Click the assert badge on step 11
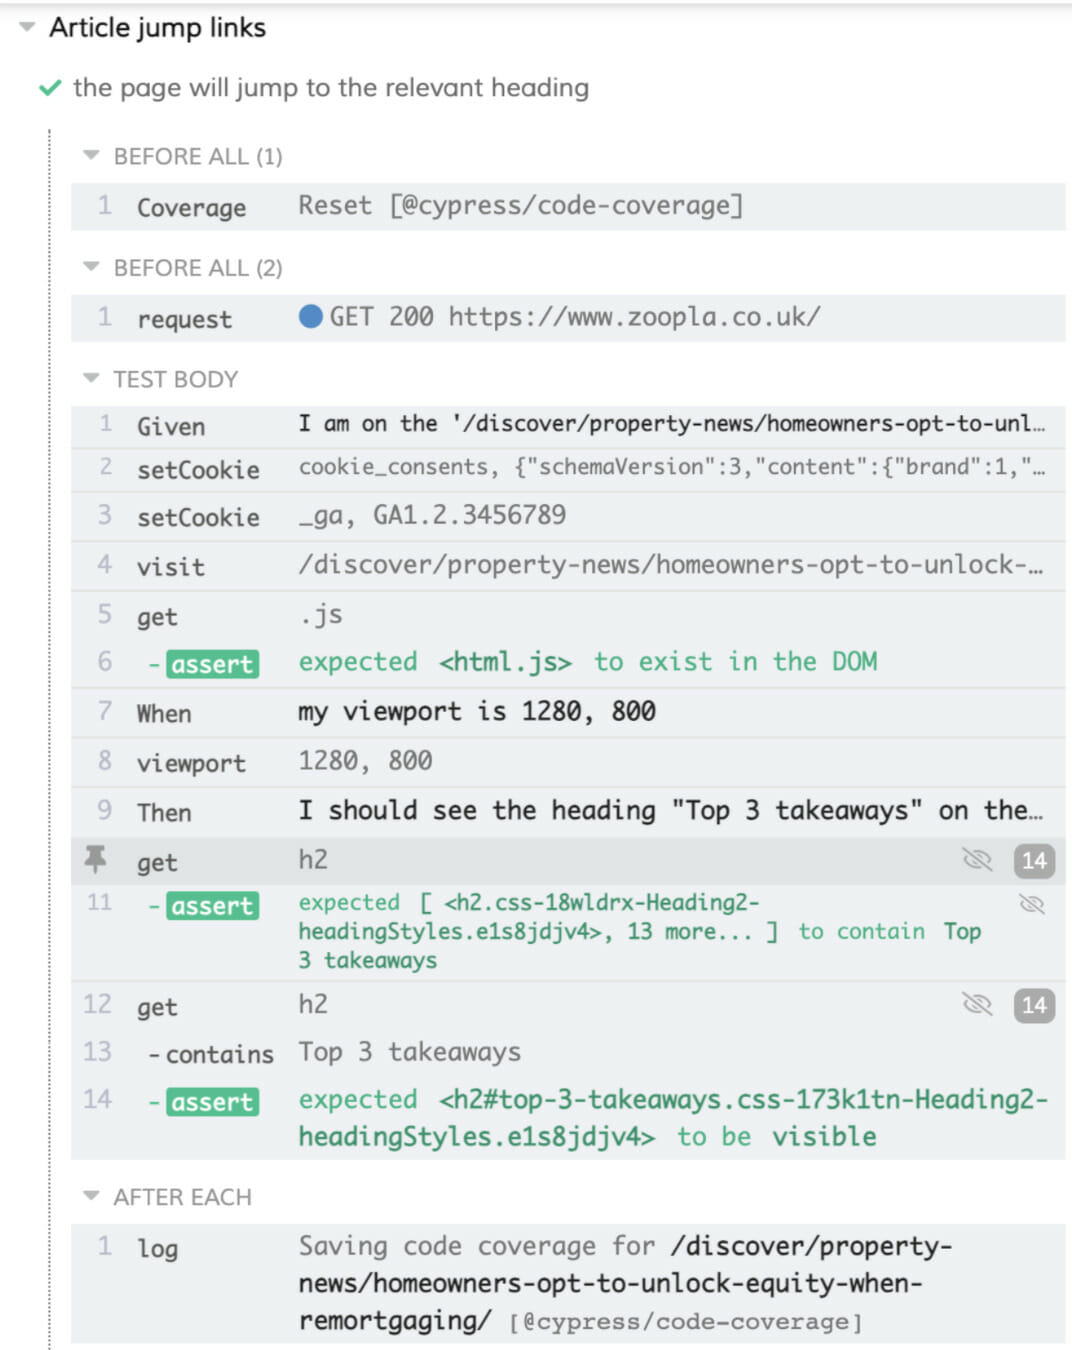This screenshot has height=1350, width=1072. [x=211, y=906]
